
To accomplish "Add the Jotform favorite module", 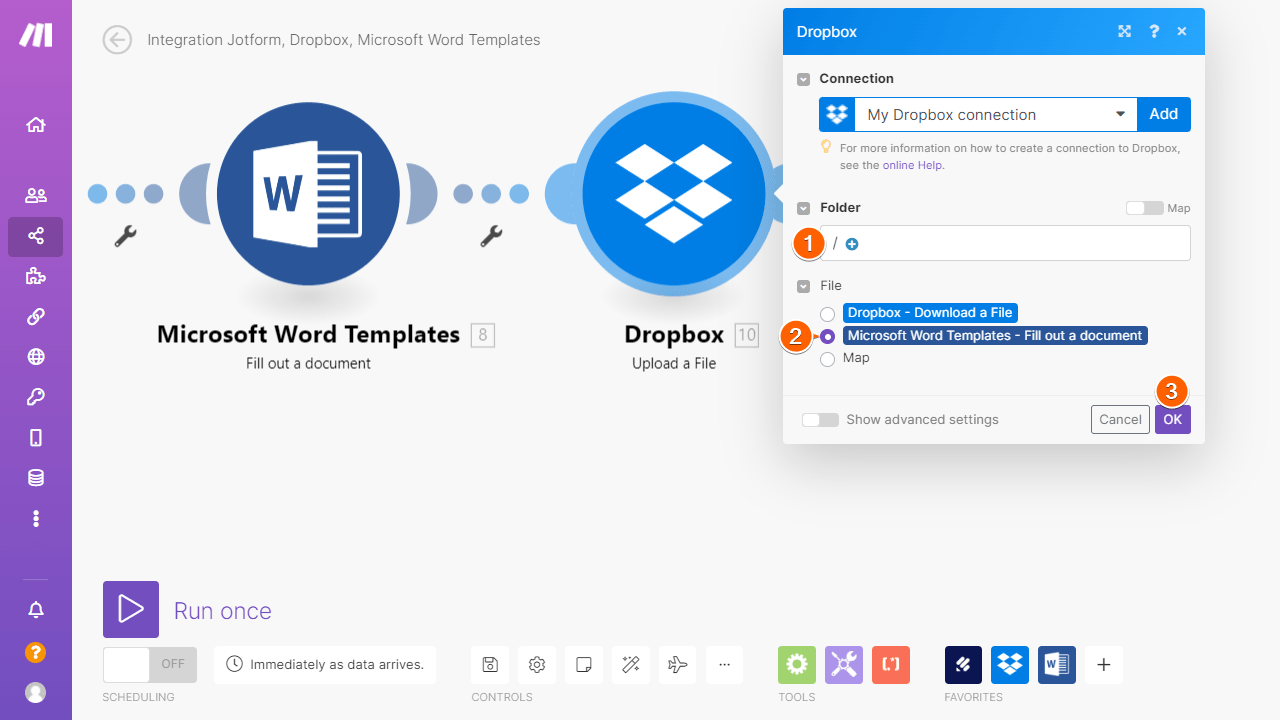I will click(964, 664).
